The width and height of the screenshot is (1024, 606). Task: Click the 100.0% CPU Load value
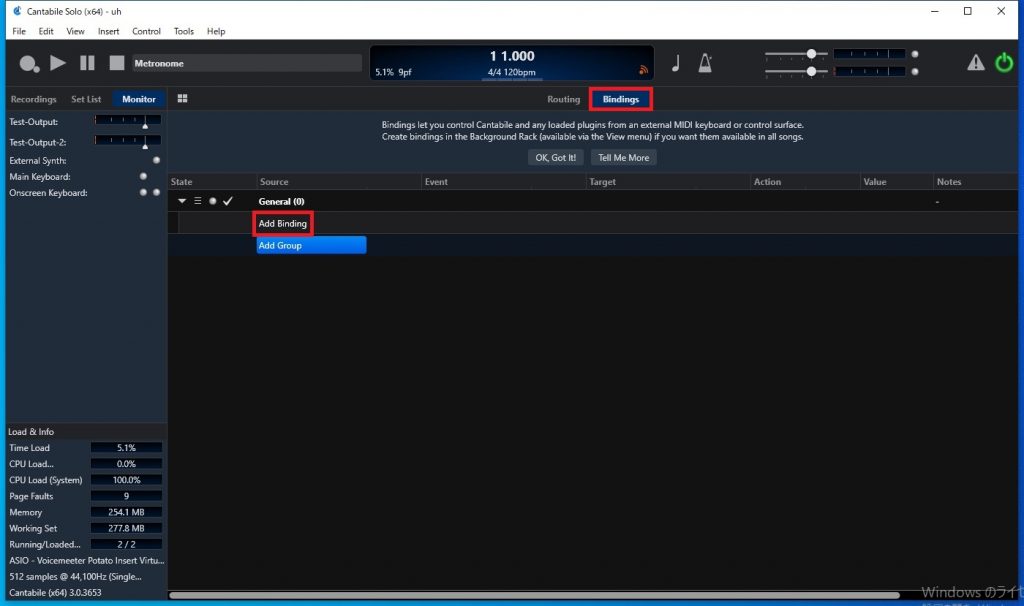126,480
